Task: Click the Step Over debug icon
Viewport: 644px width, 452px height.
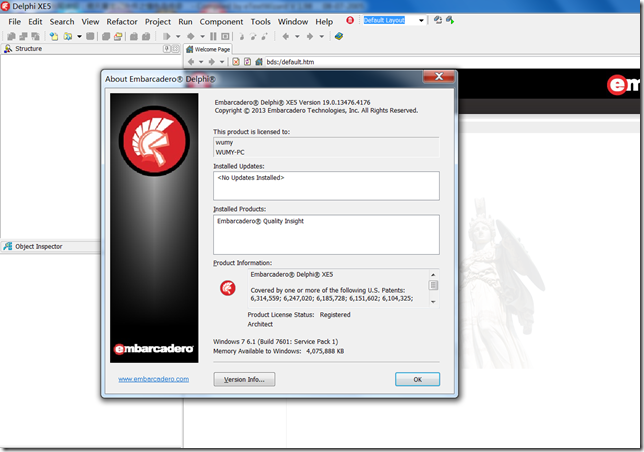Action: point(253,37)
